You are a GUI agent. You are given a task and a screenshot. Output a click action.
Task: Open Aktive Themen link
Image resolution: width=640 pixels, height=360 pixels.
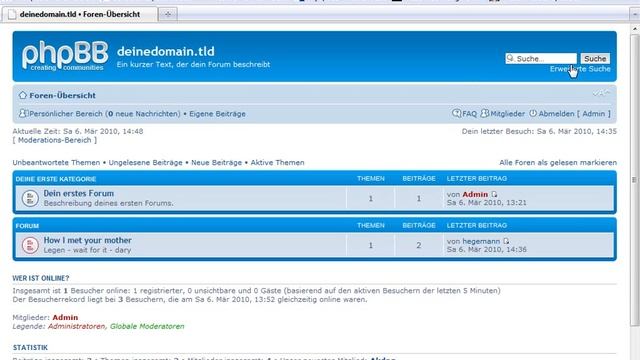(x=277, y=162)
